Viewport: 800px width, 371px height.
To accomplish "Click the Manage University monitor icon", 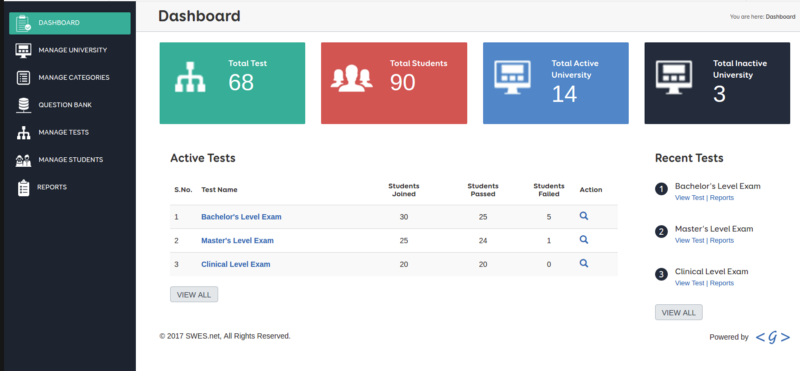I will coord(23,51).
